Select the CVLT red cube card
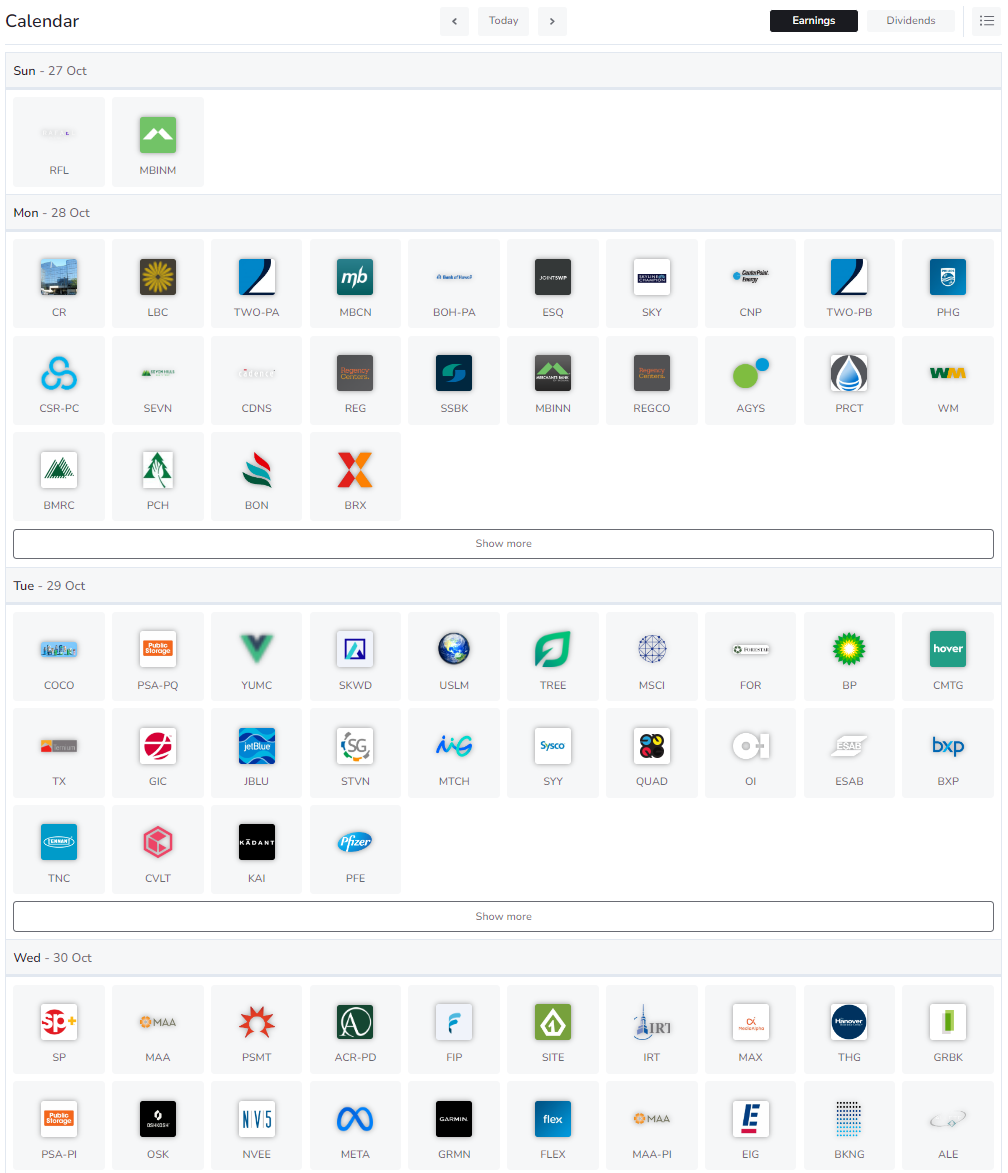Image resolution: width=1008 pixels, height=1173 pixels. [158, 849]
